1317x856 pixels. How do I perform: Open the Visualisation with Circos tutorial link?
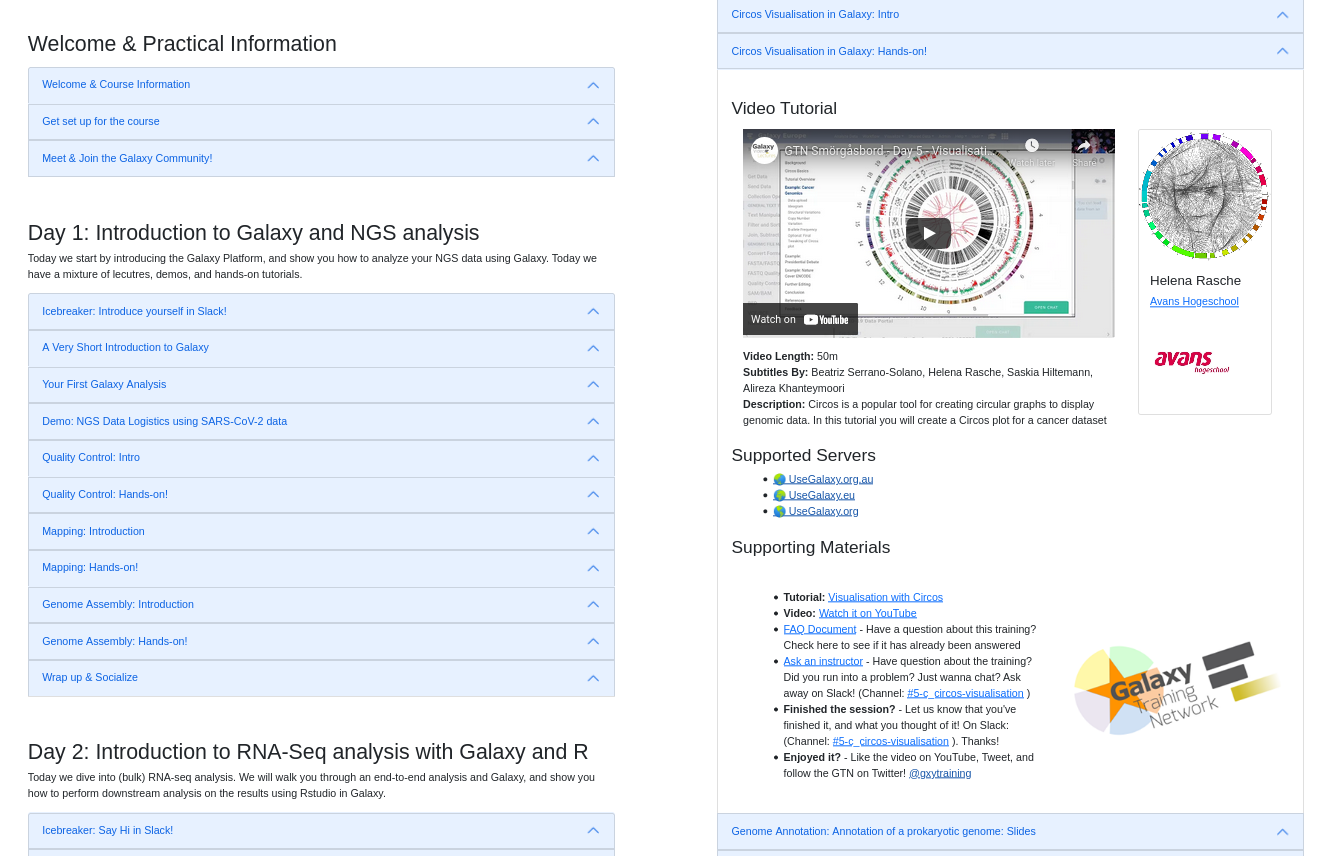coord(885,597)
